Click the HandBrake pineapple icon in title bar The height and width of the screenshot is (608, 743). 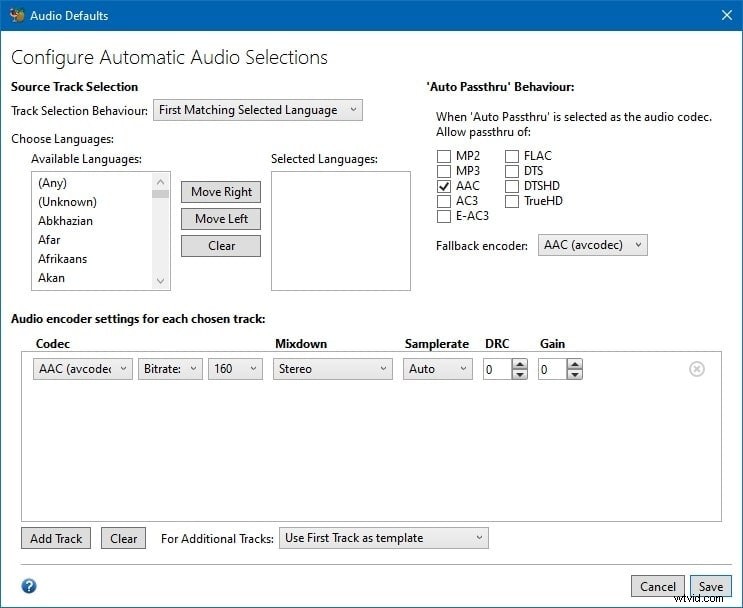point(16,15)
